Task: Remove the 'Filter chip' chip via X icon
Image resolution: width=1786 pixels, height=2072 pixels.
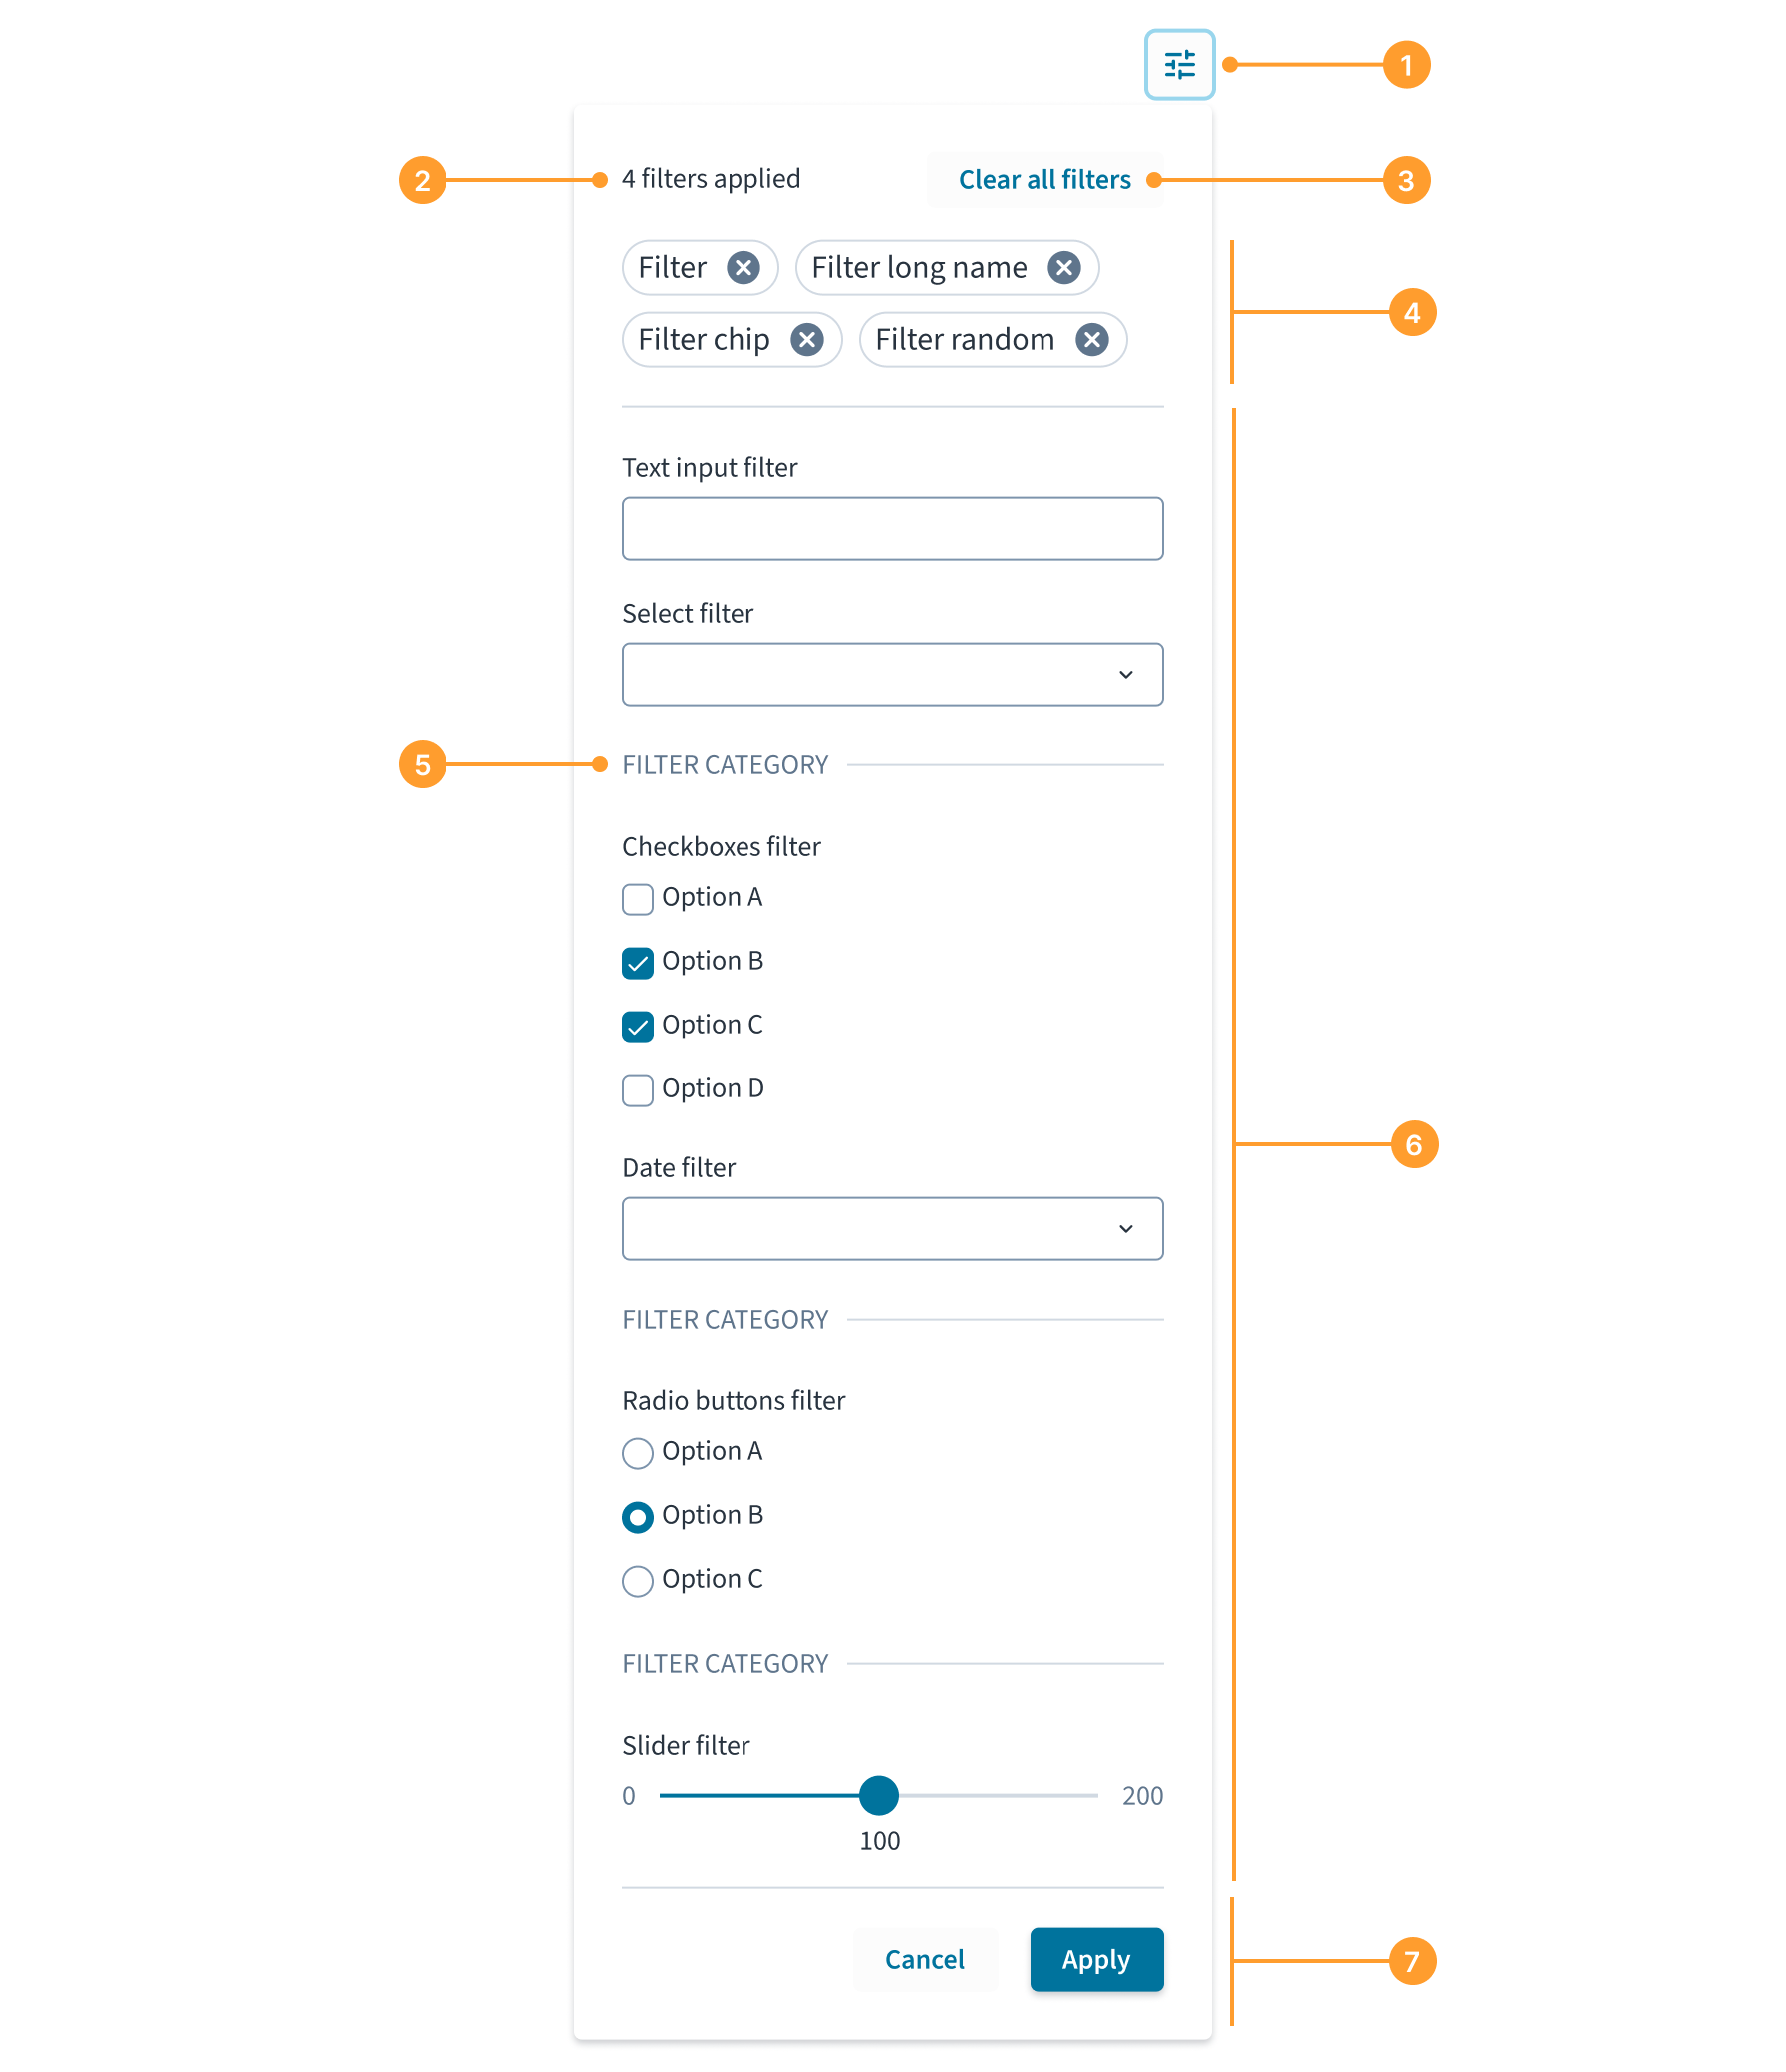Action: tap(807, 340)
